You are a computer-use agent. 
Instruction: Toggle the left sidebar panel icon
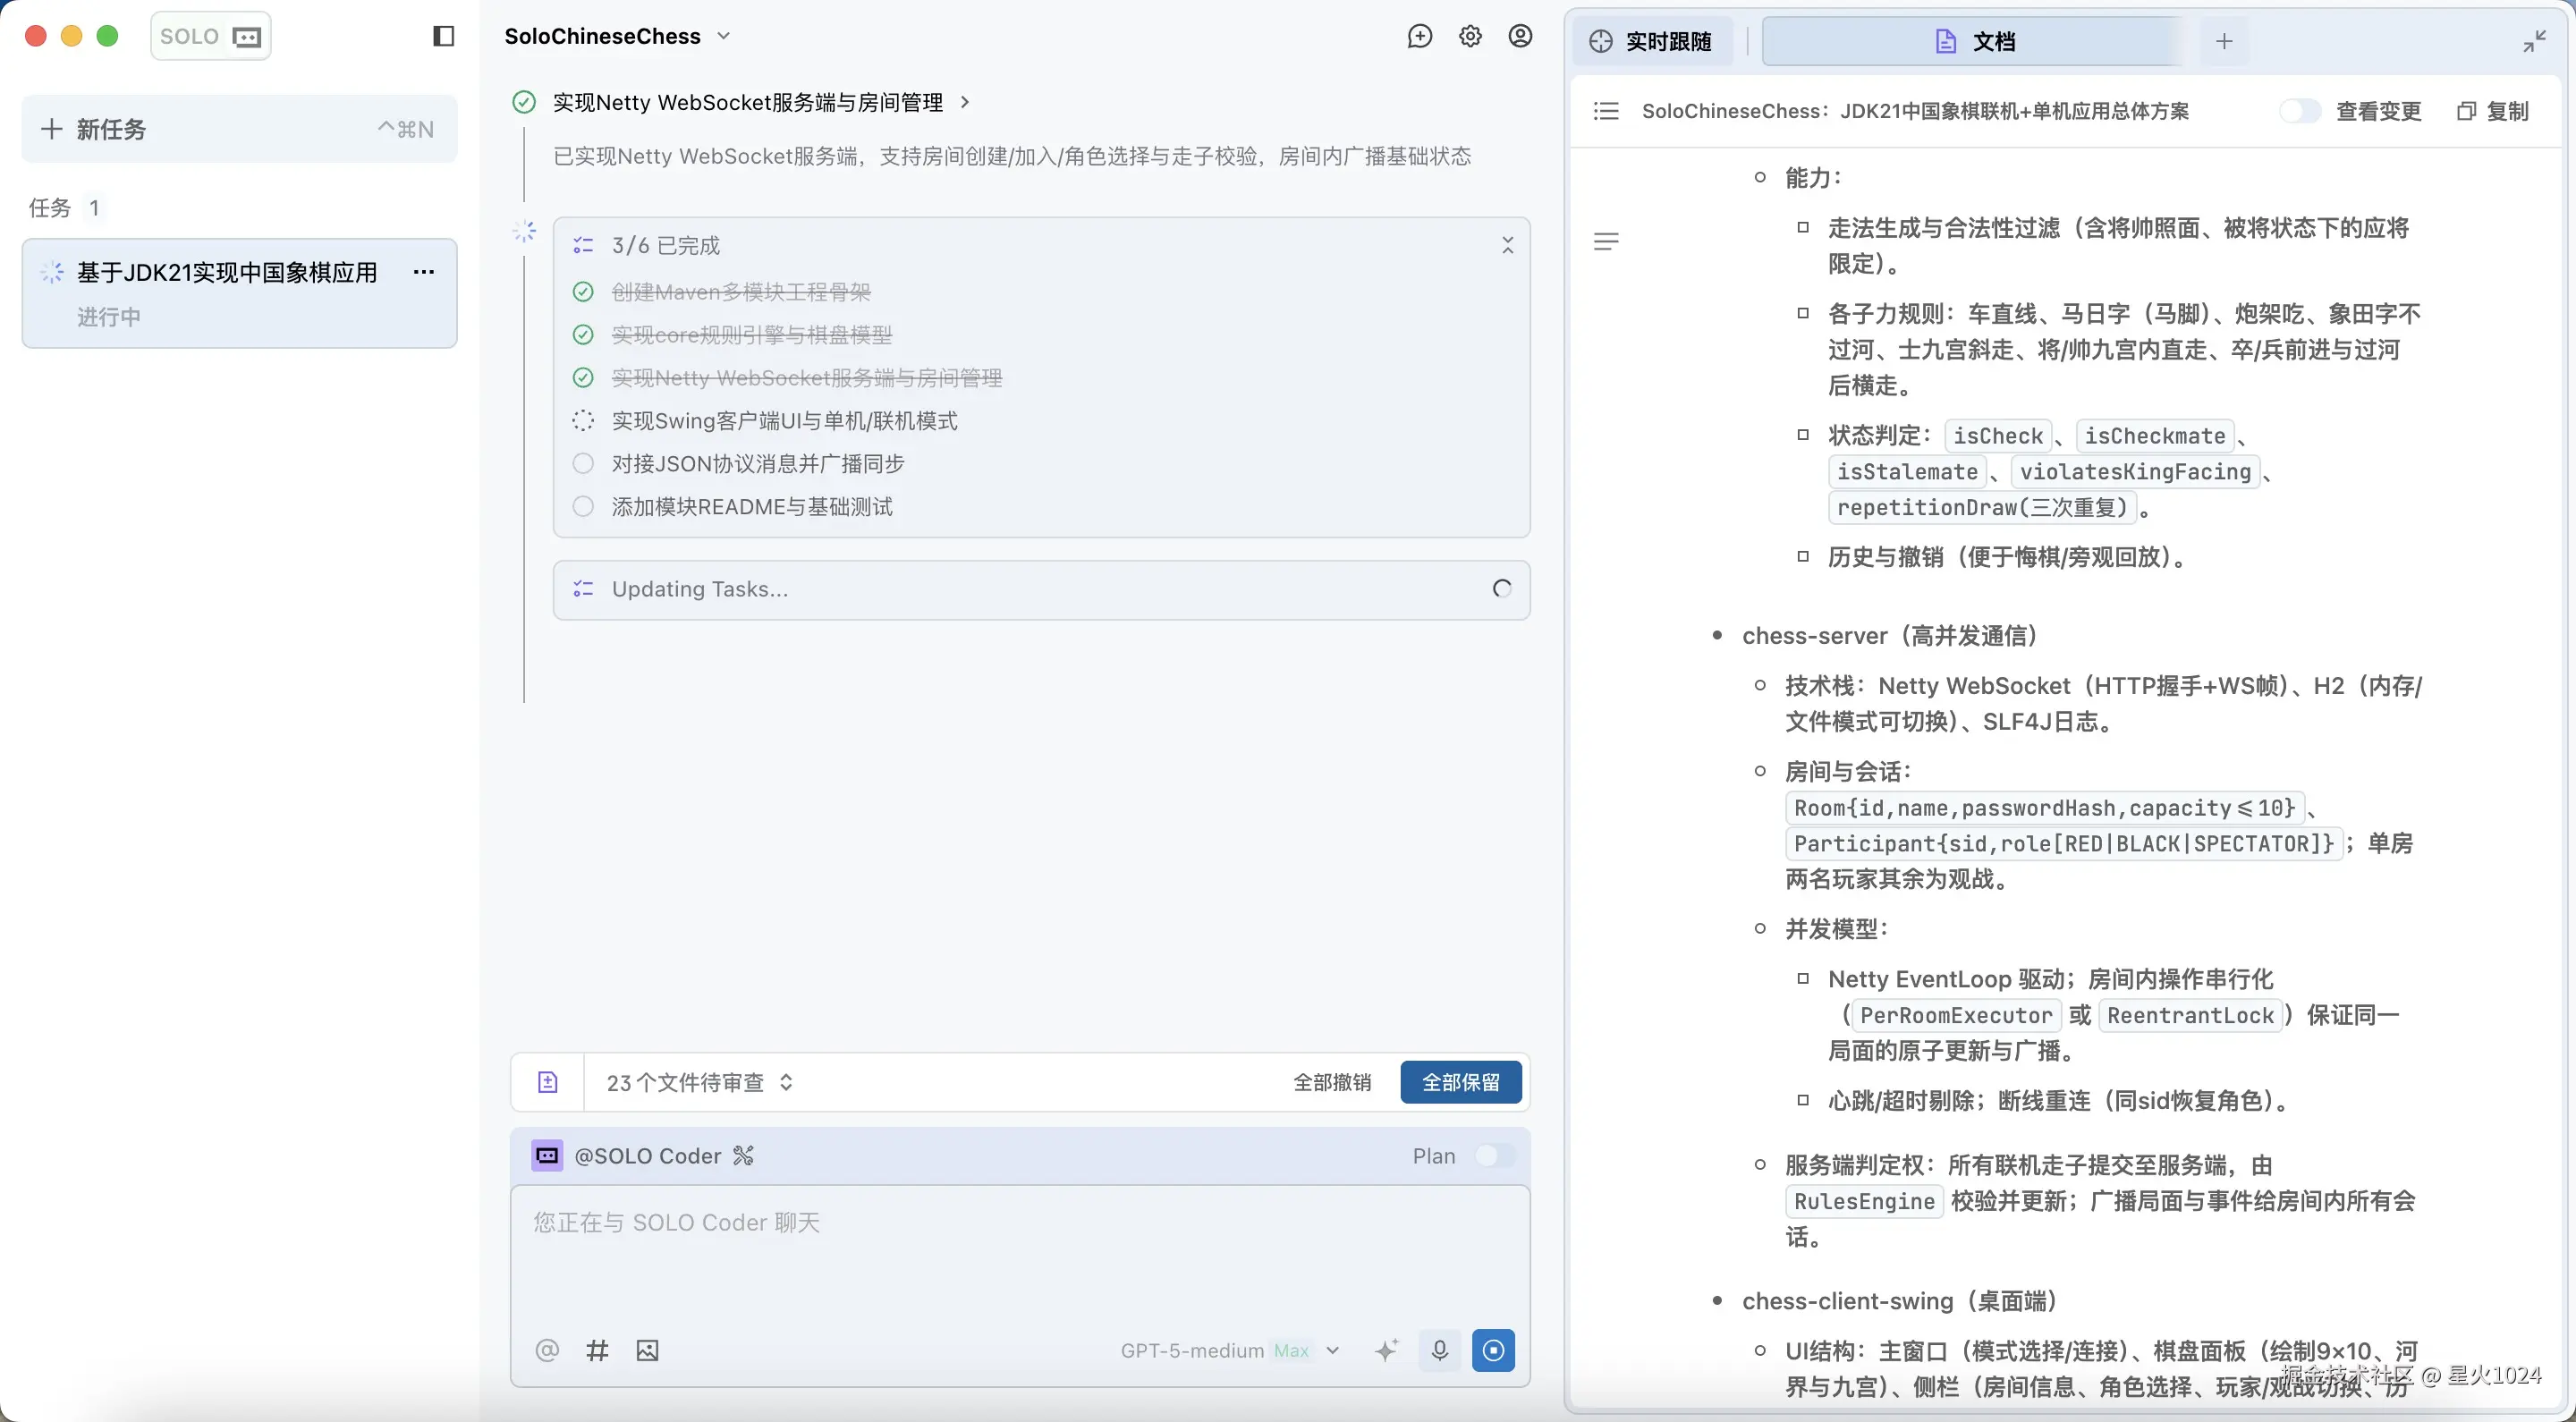coord(443,37)
